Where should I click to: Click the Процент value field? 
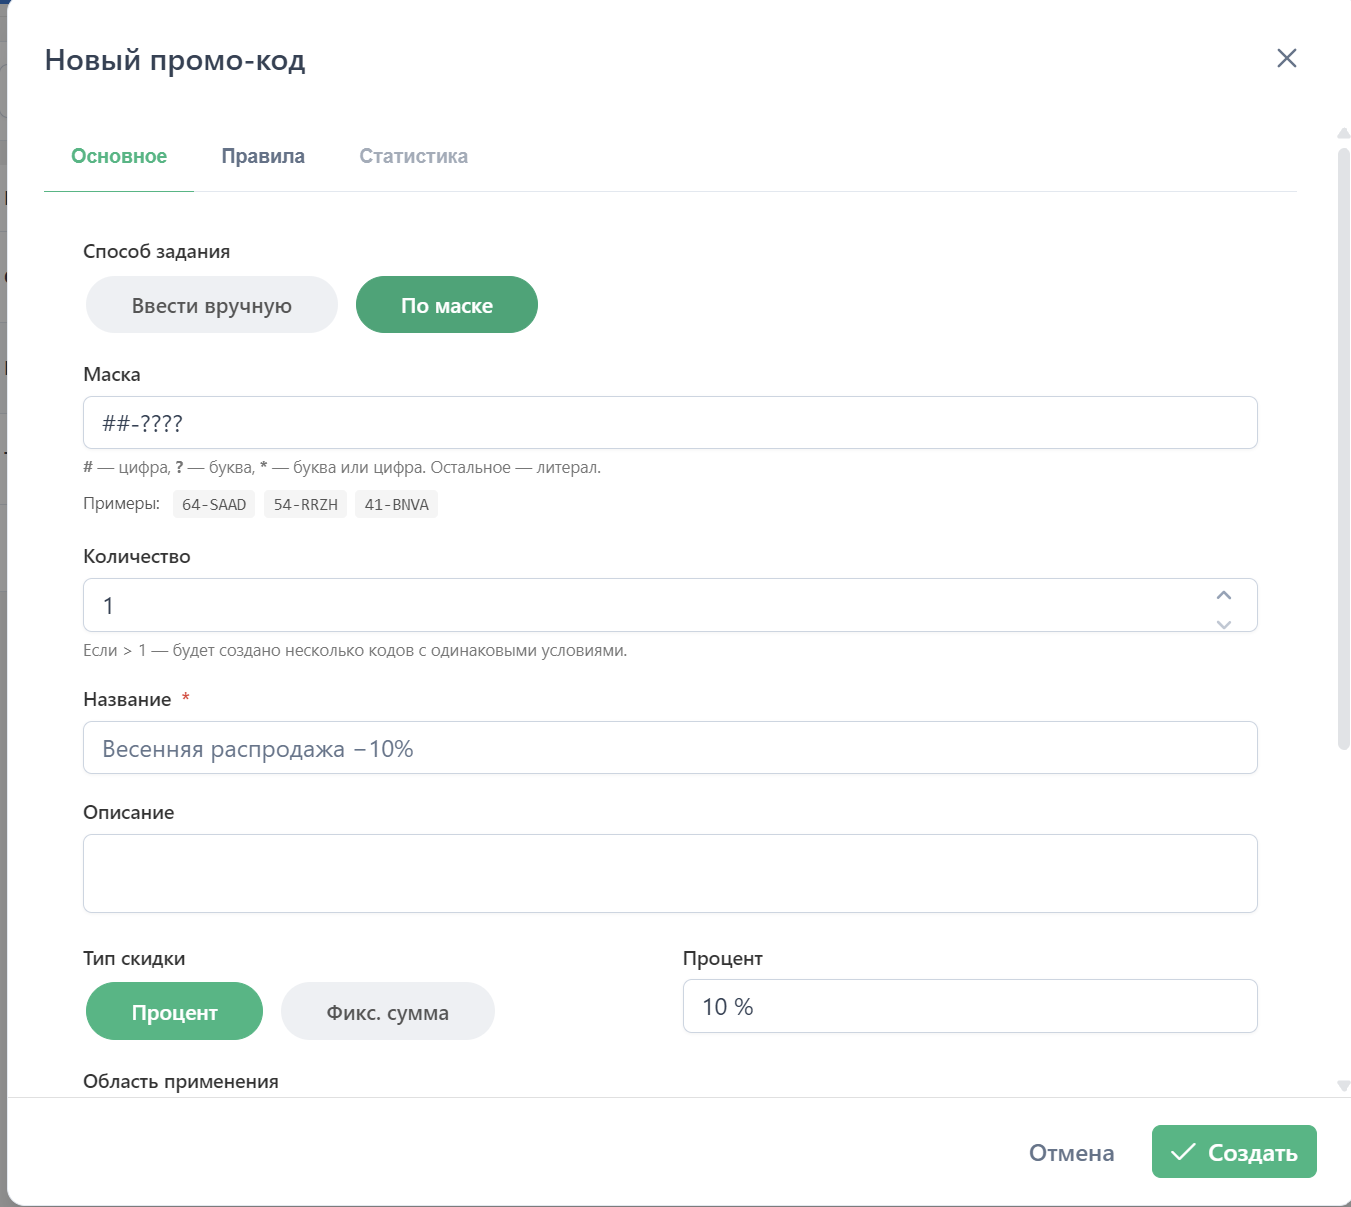tap(969, 1007)
